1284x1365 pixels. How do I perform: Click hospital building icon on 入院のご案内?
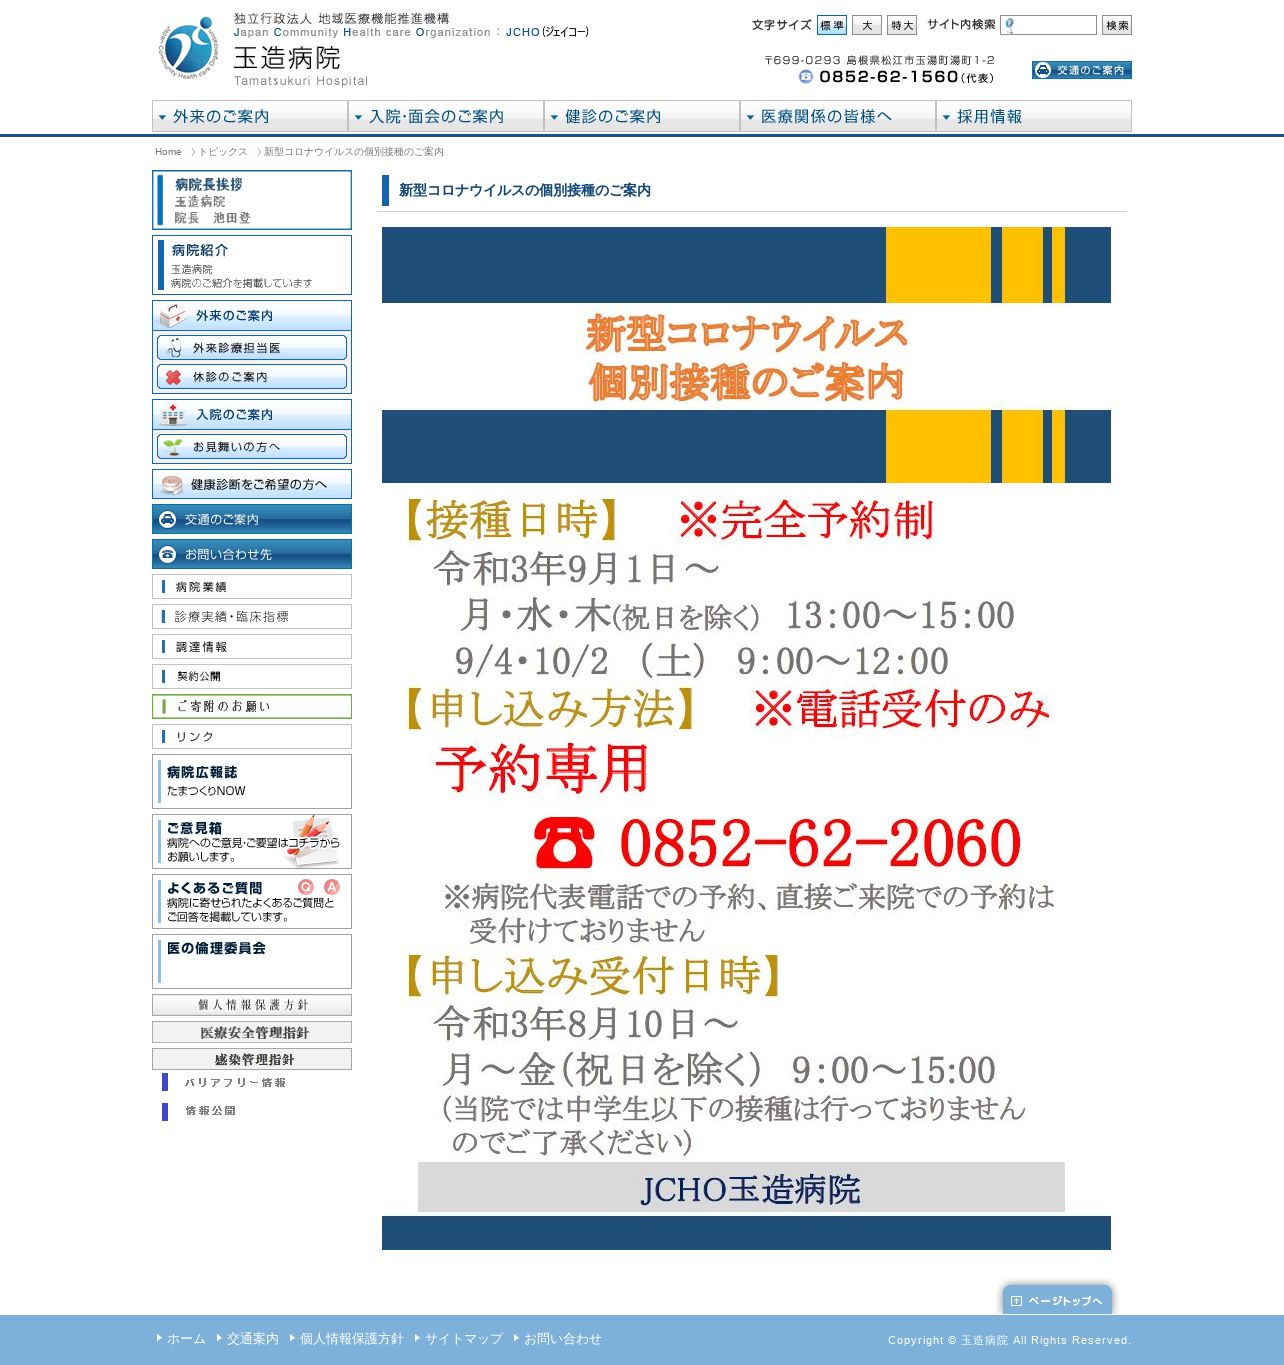coord(173,415)
